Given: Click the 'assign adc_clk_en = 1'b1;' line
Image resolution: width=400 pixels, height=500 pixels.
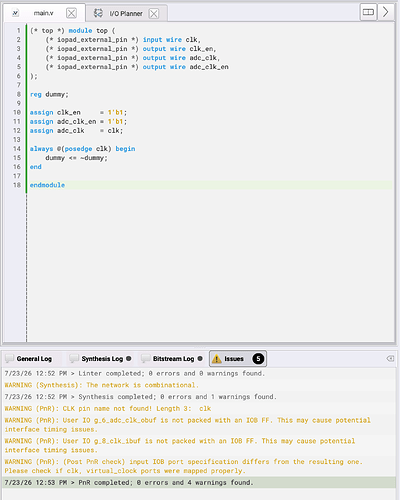Looking at the screenshot, I should [x=78, y=122].
